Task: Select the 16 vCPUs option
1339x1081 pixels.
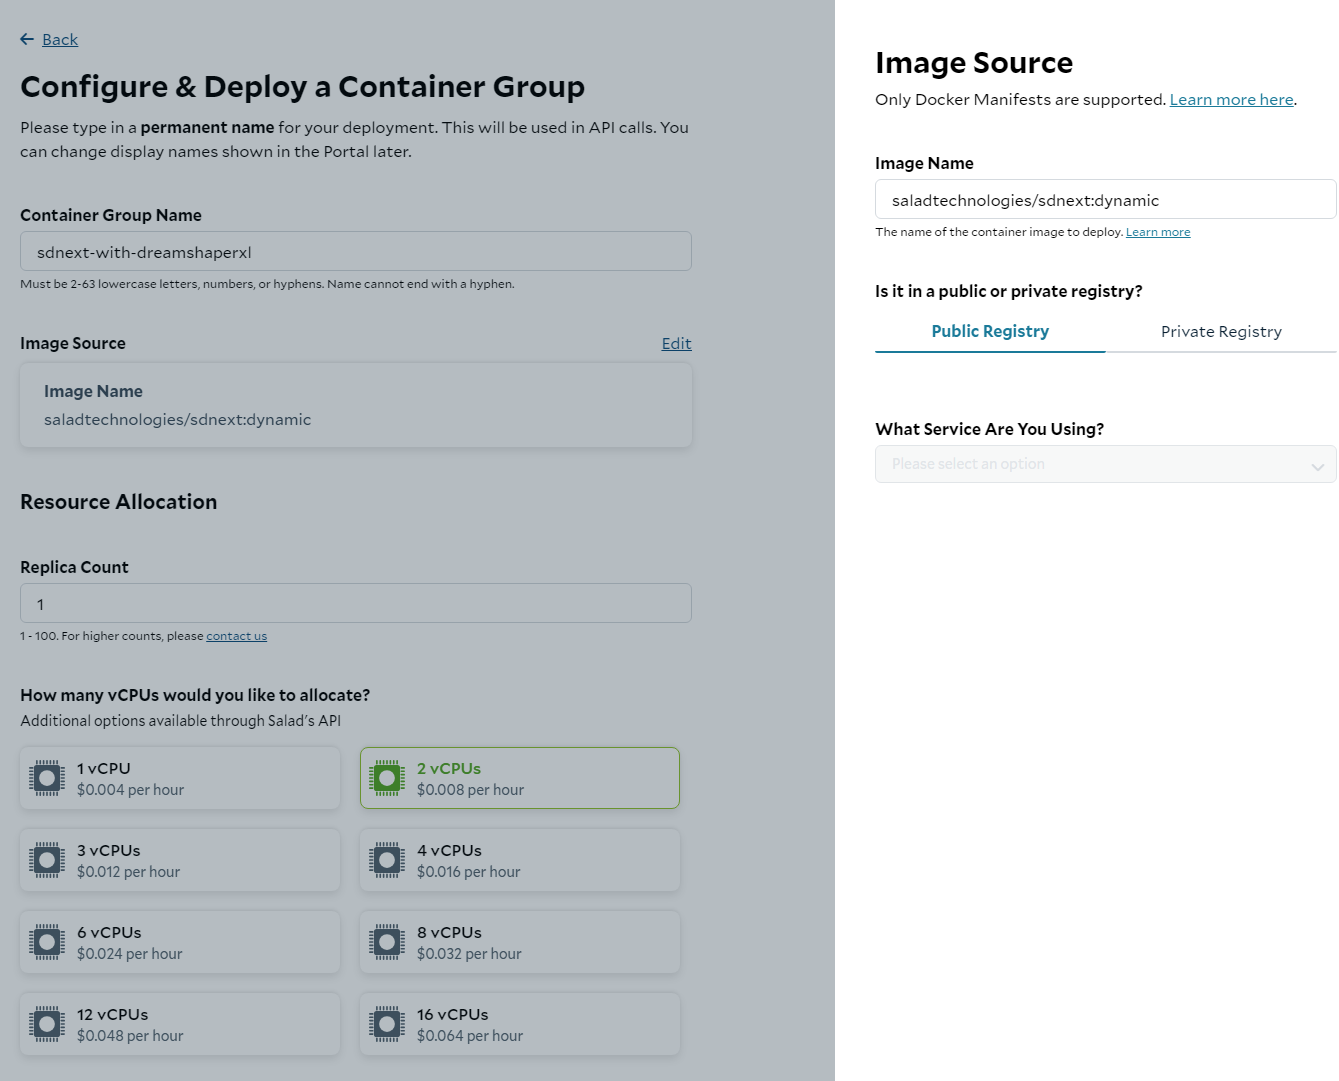Action: (x=520, y=1024)
